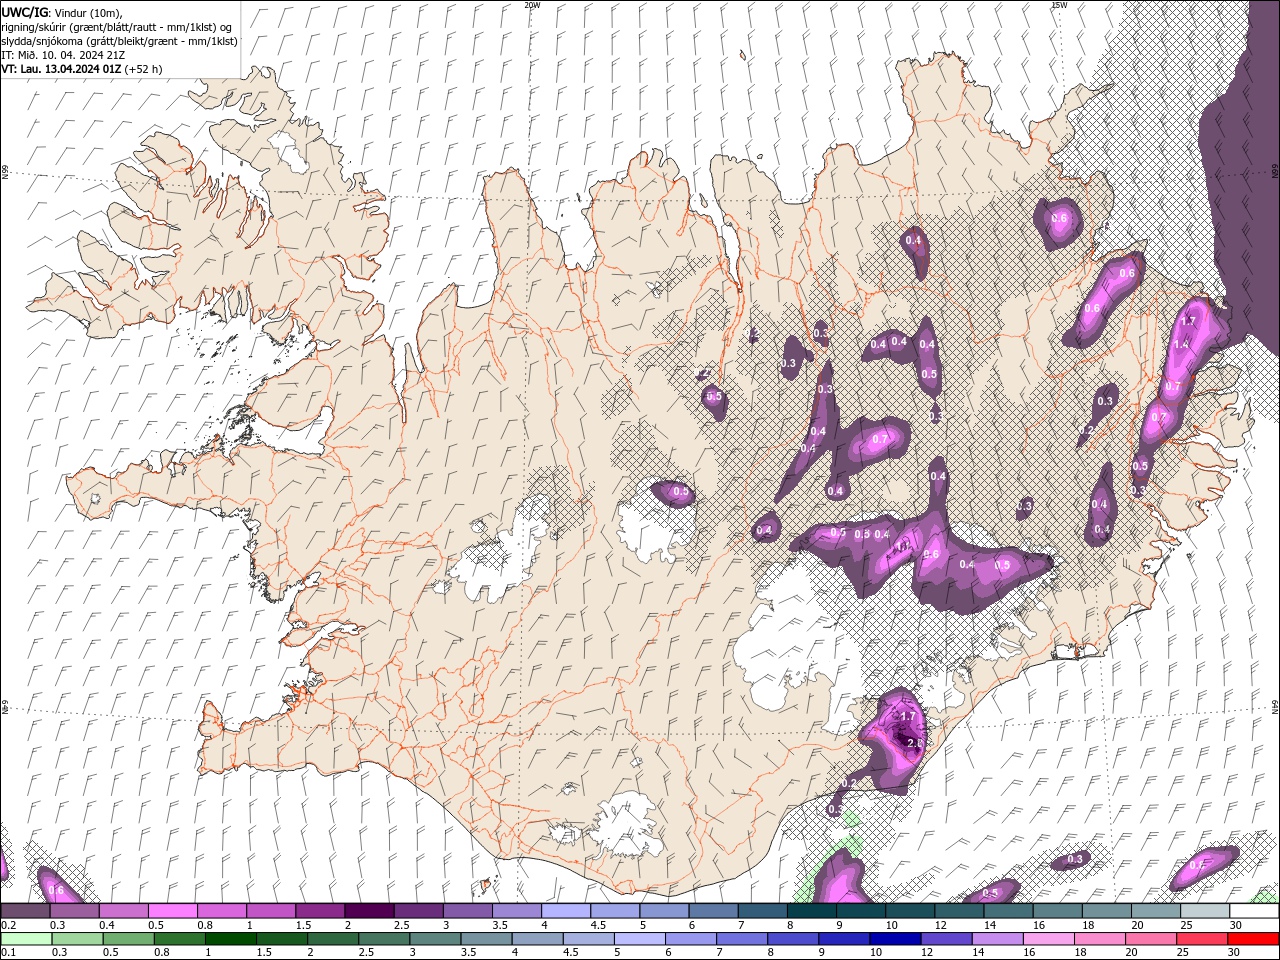Click the 20W longitude label

(532, 5)
